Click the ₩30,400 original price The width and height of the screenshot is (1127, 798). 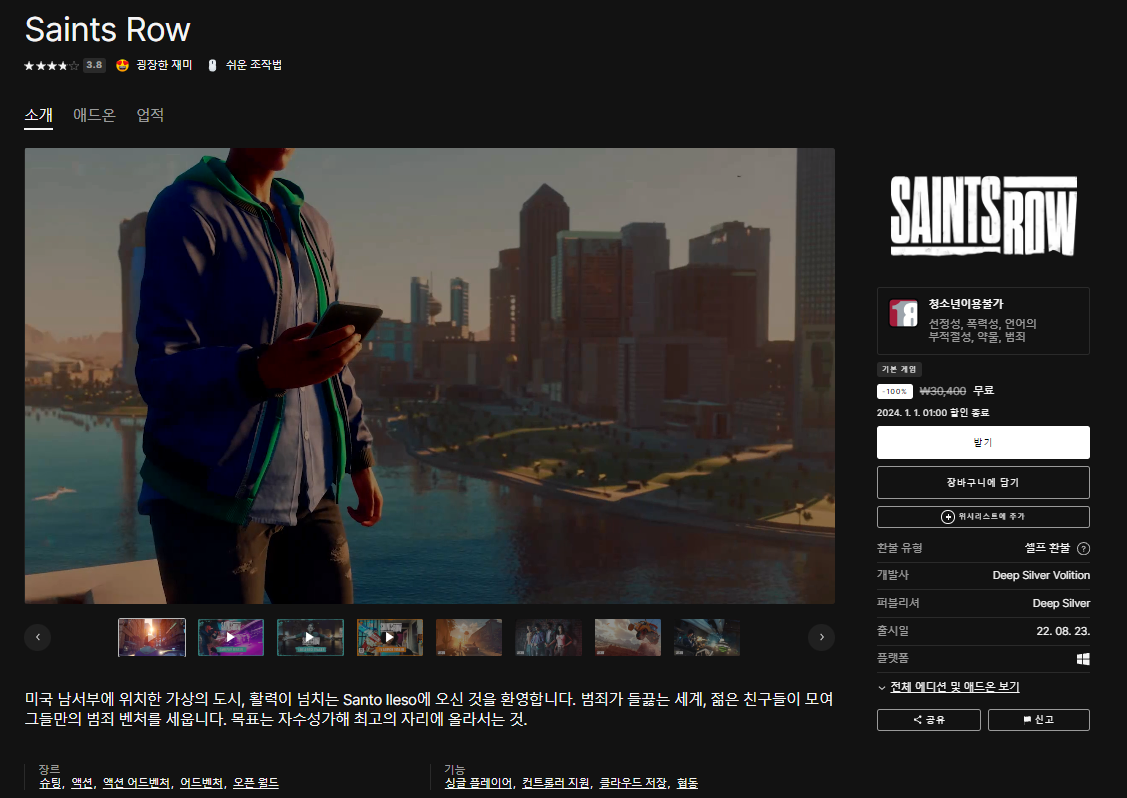point(942,391)
